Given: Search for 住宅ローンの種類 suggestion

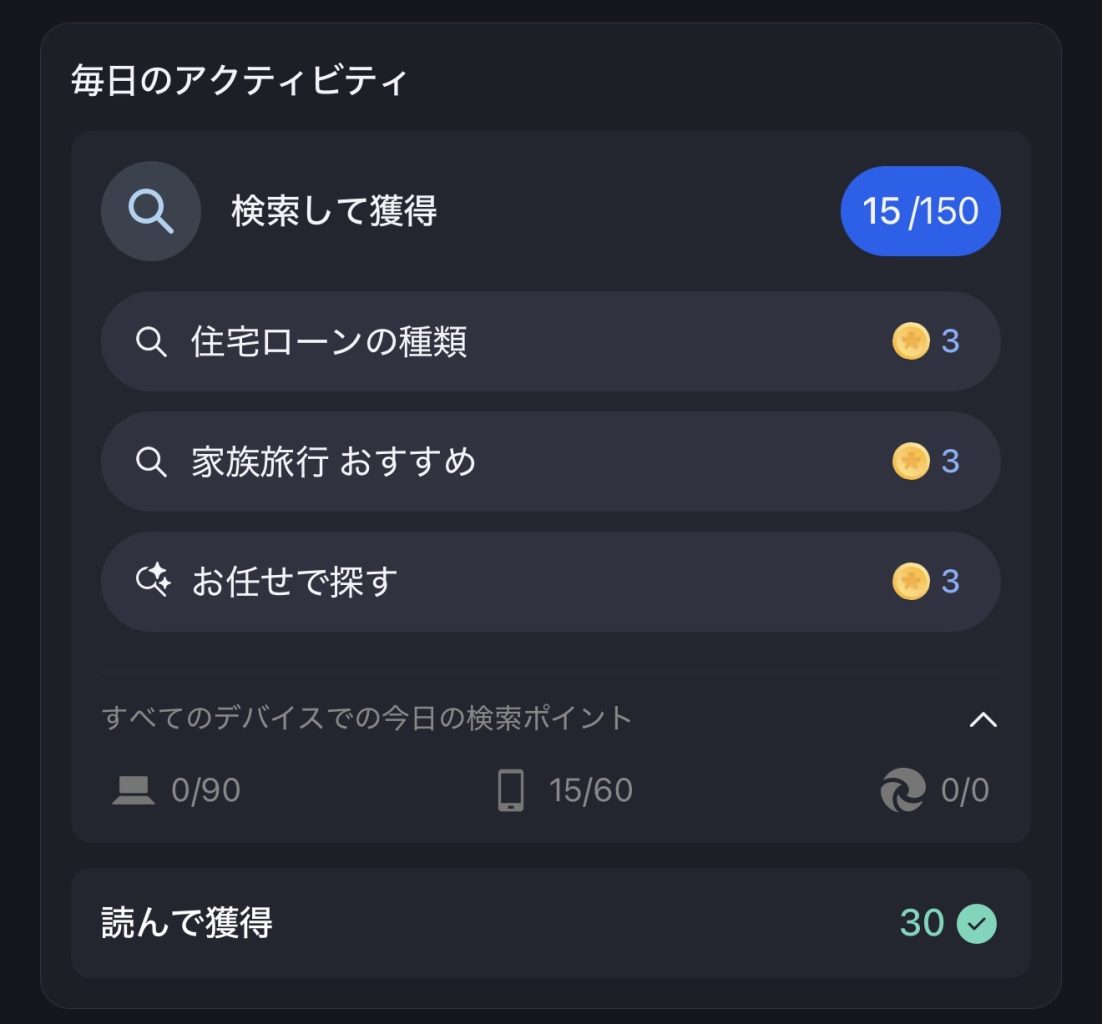Looking at the screenshot, I should click(x=328, y=342).
